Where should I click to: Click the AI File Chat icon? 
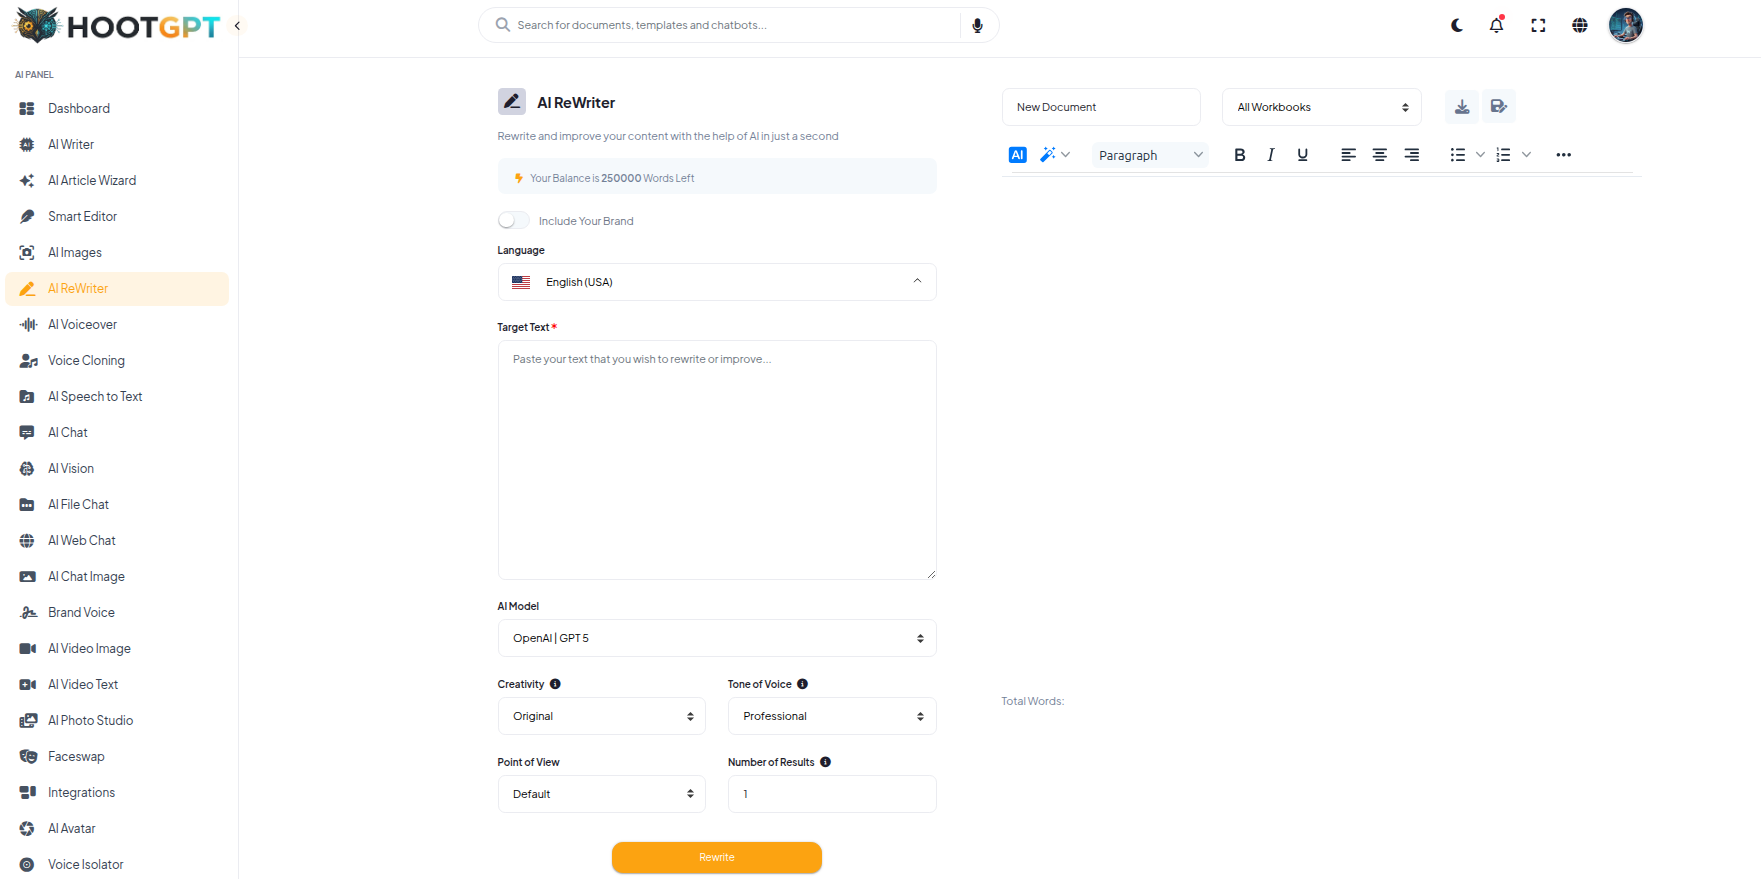[x=28, y=504]
